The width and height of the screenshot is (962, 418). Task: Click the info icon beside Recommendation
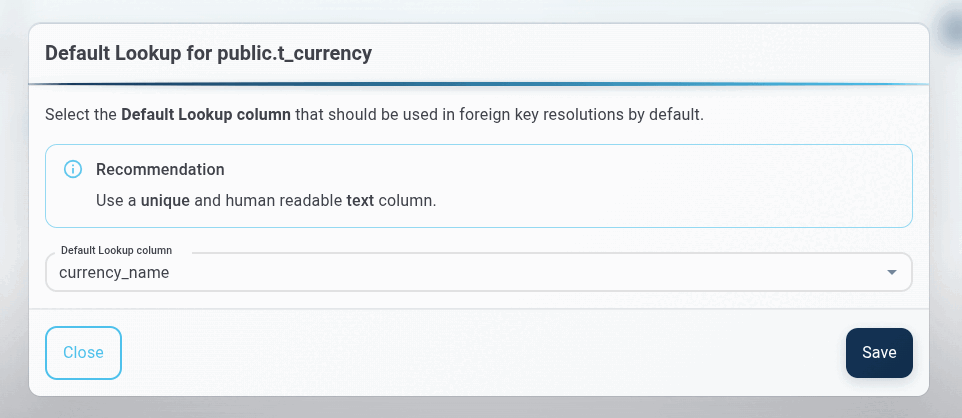(x=73, y=169)
